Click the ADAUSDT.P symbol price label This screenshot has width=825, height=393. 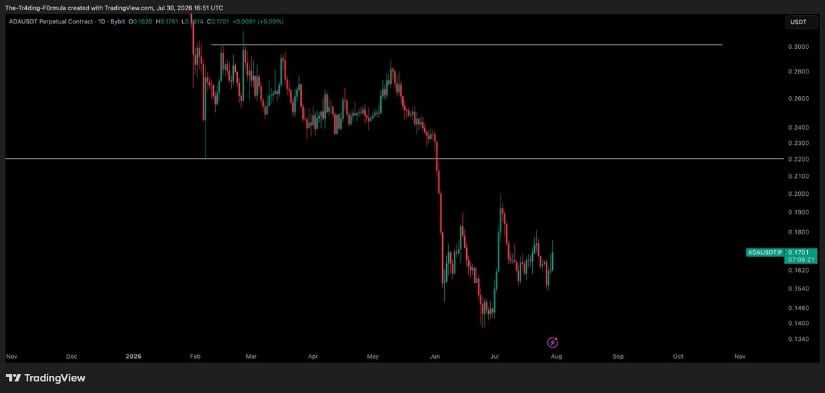point(765,253)
